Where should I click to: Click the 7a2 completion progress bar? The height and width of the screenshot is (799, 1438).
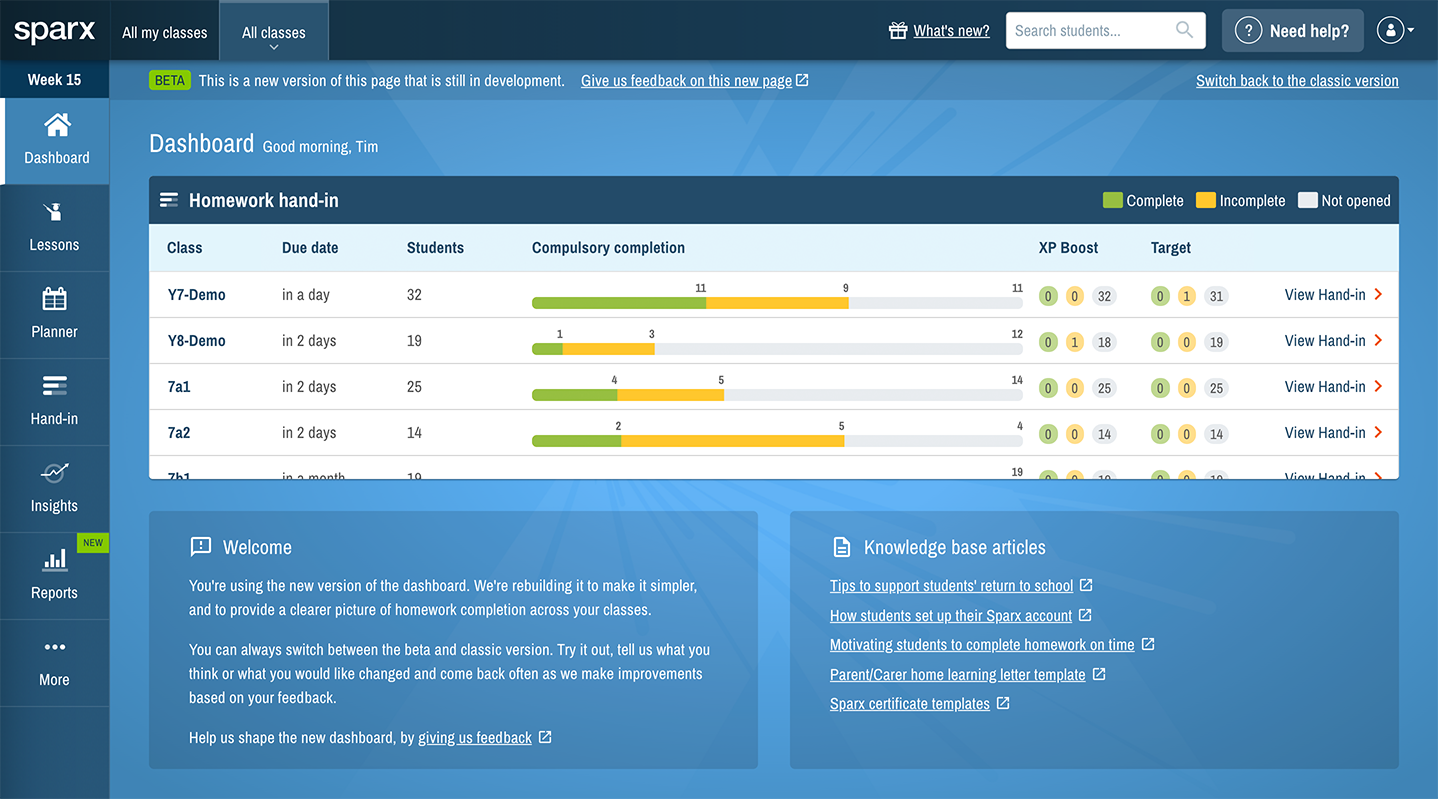pos(777,441)
